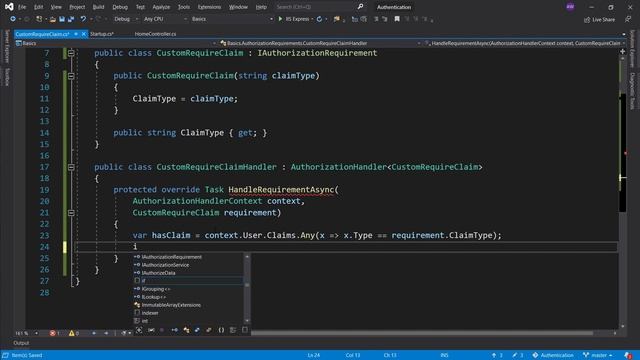This screenshot has width=640, height=360.
Task: Open the Extensions menu
Action: [209, 7]
